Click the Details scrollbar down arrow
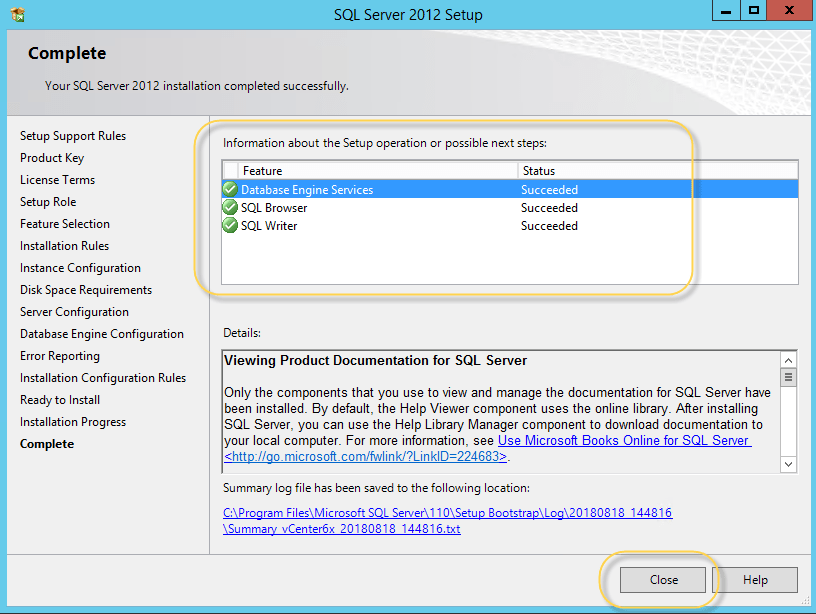 point(788,464)
